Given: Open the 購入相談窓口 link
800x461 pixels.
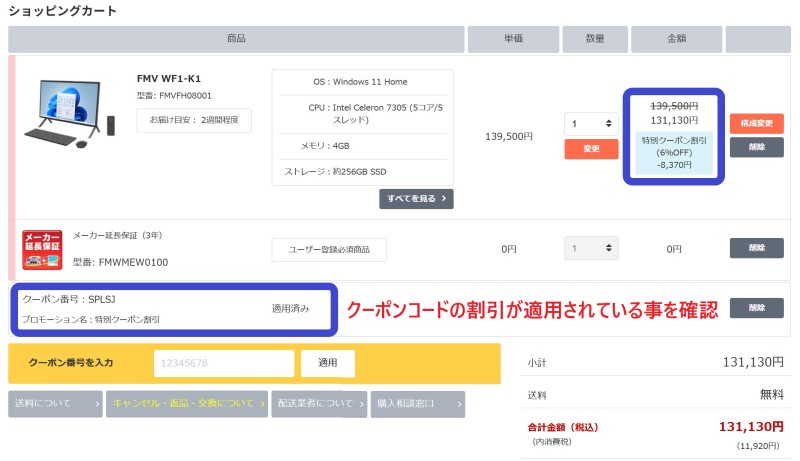Looking at the screenshot, I should [x=418, y=404].
